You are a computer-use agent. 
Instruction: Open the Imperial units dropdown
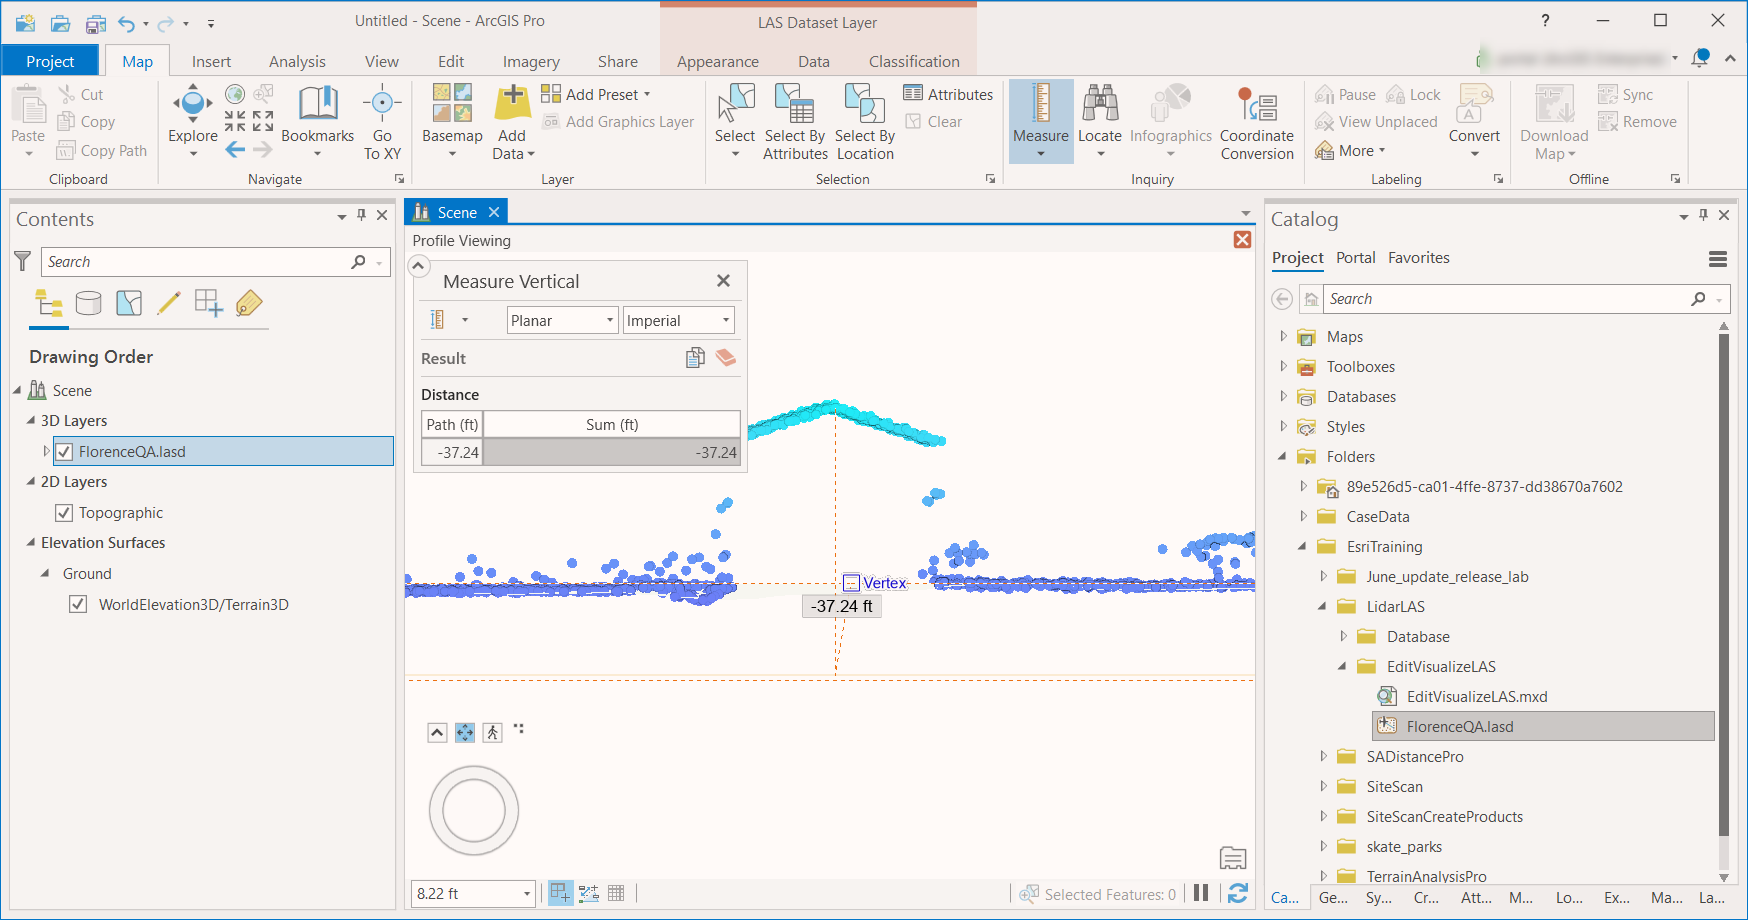(678, 321)
